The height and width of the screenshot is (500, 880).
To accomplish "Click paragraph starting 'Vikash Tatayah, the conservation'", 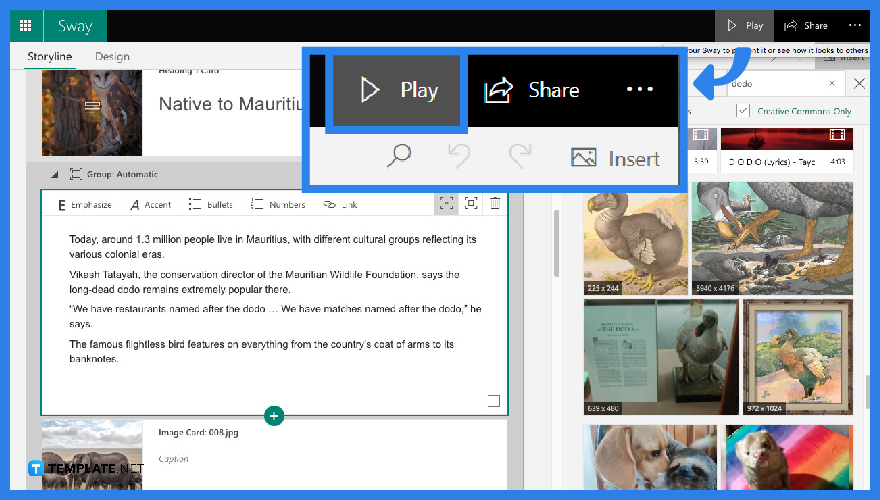I will [264, 282].
